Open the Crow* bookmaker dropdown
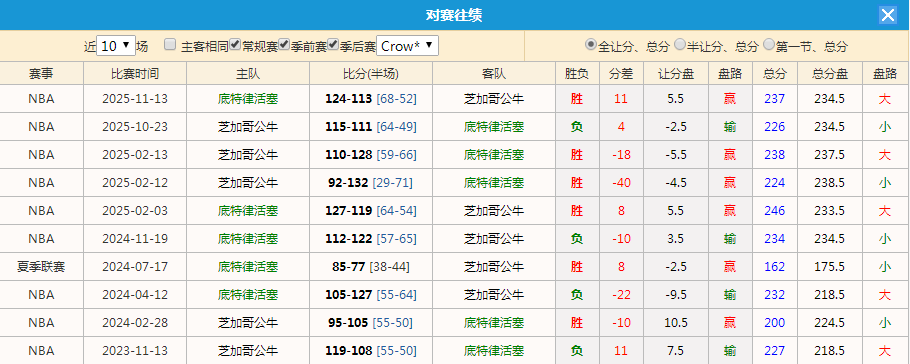The image size is (910, 364). [407, 46]
